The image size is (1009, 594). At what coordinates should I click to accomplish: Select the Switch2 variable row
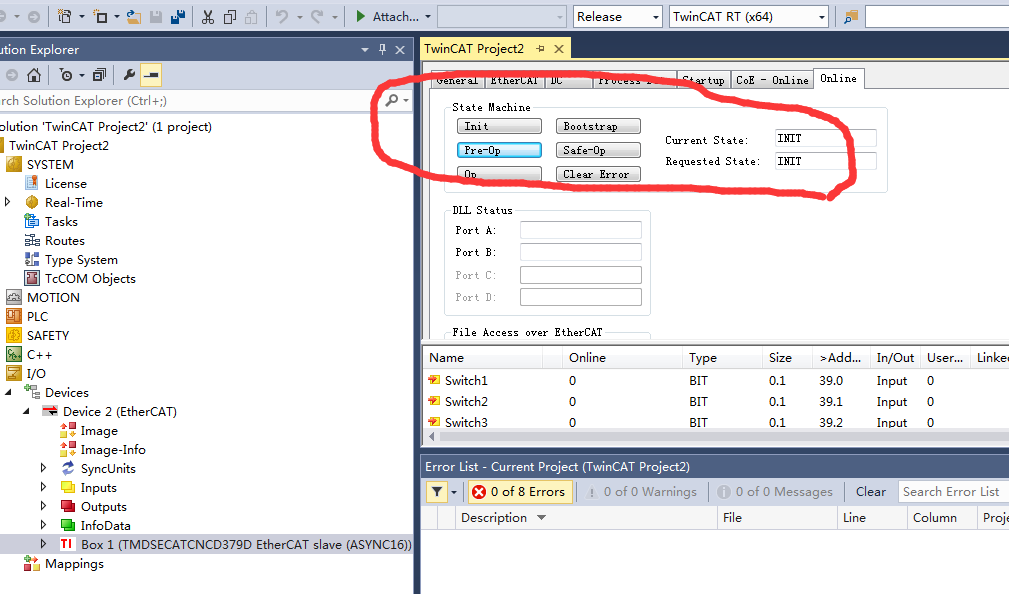tap(716, 402)
